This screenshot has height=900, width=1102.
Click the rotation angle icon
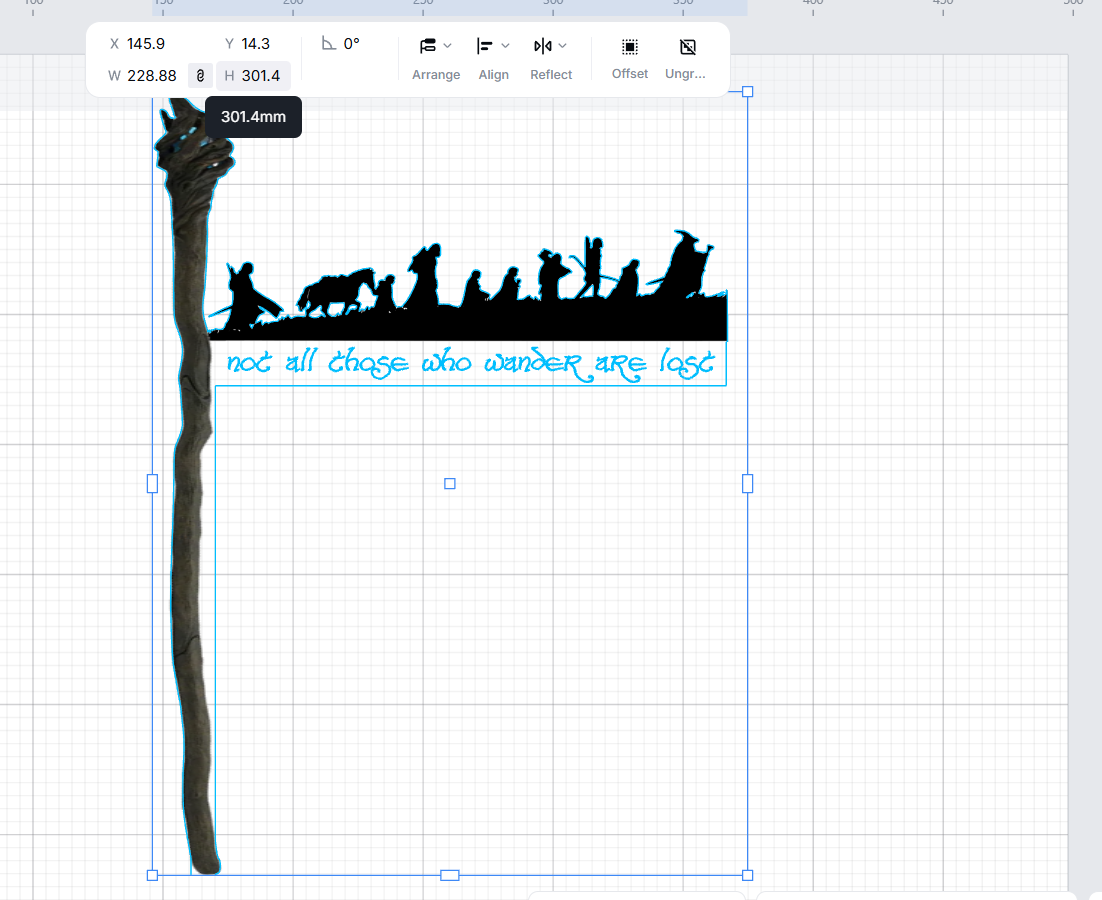pos(328,44)
